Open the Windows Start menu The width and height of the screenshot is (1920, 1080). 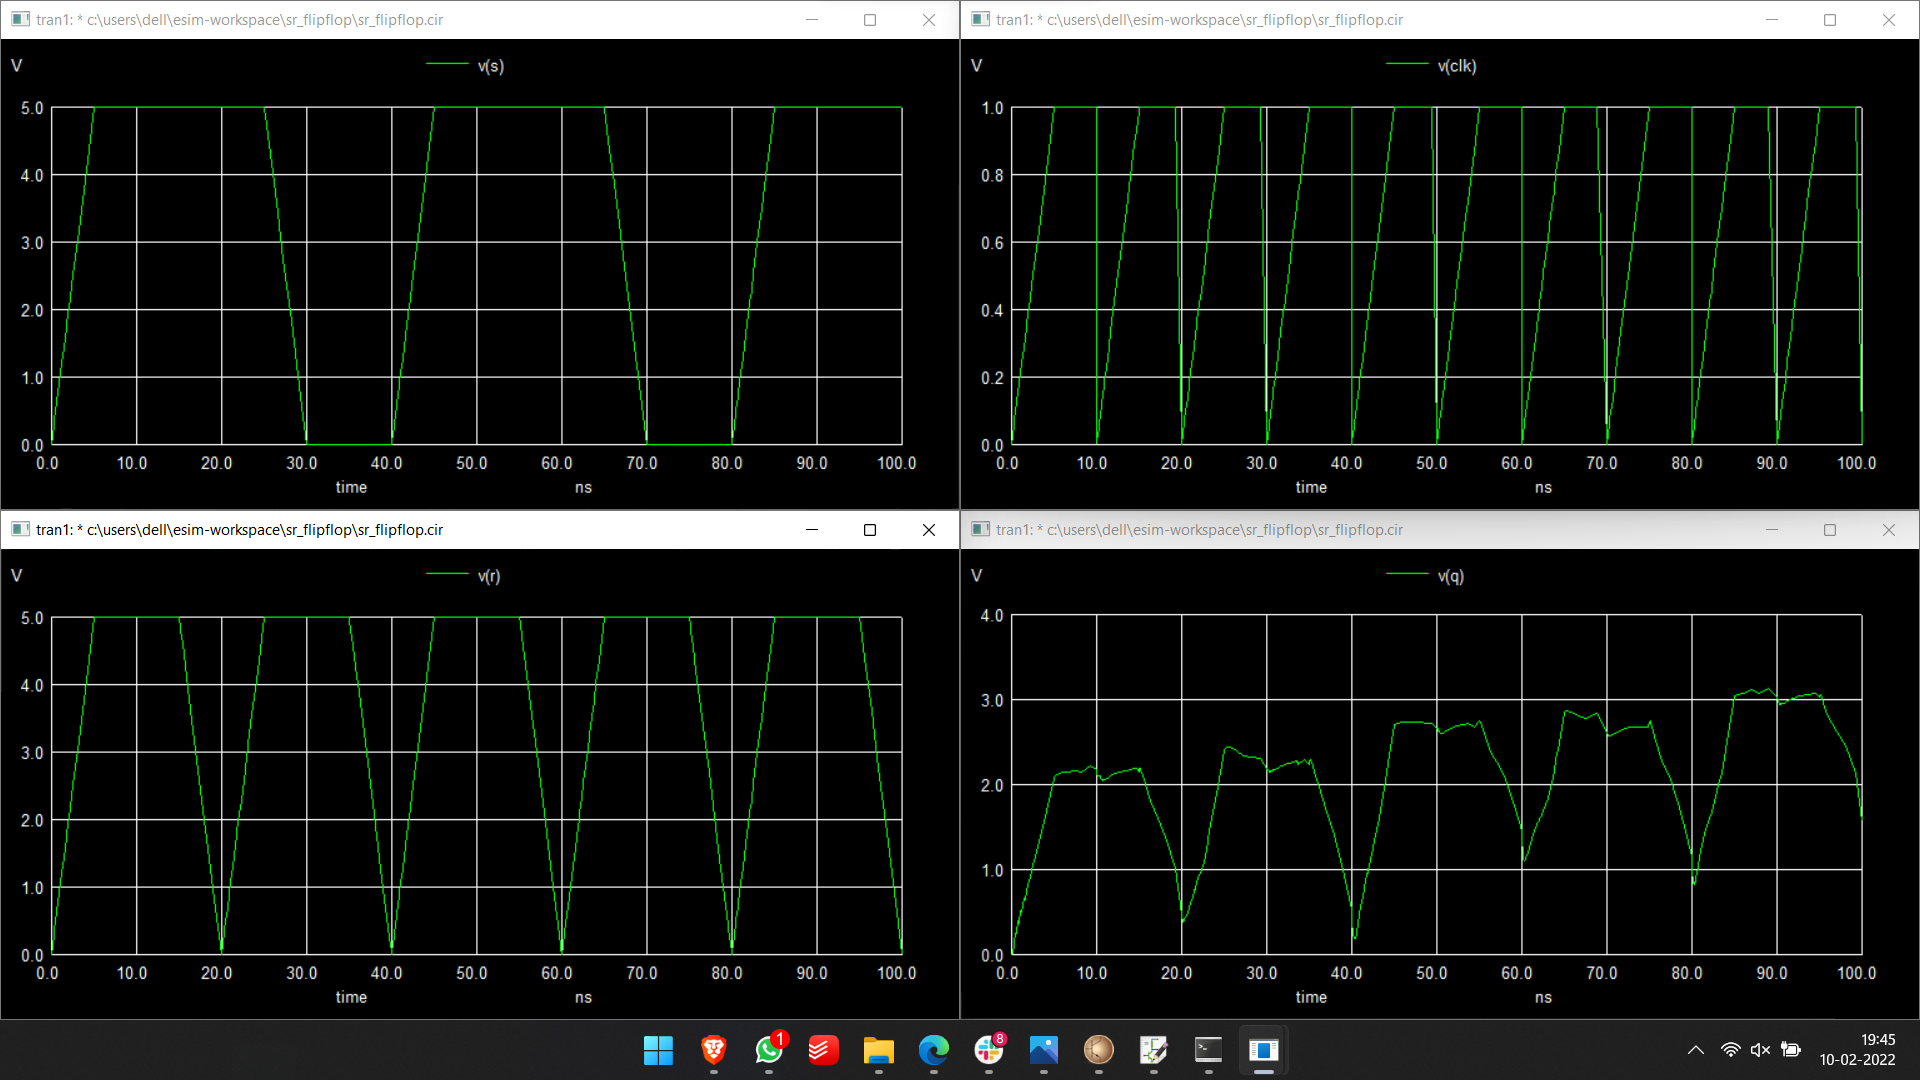click(658, 1052)
